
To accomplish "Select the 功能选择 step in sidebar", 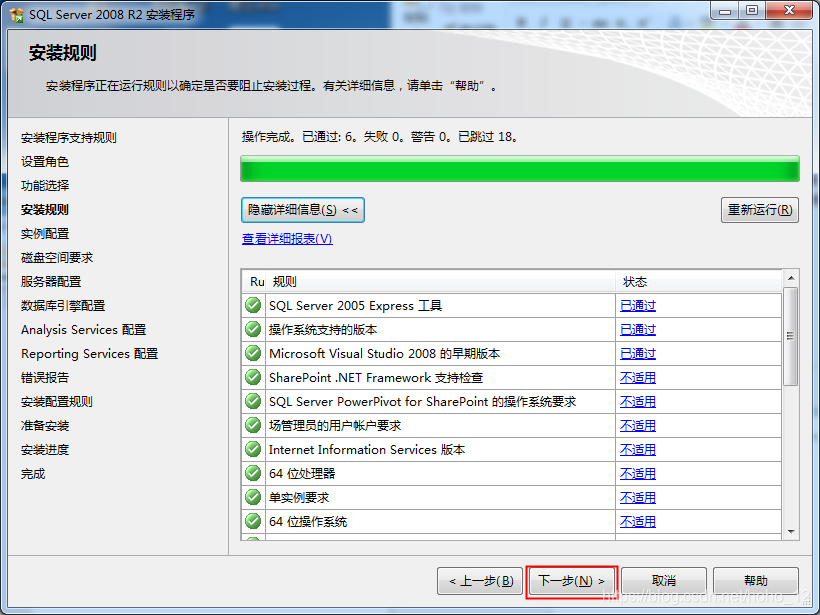I will click(44, 186).
